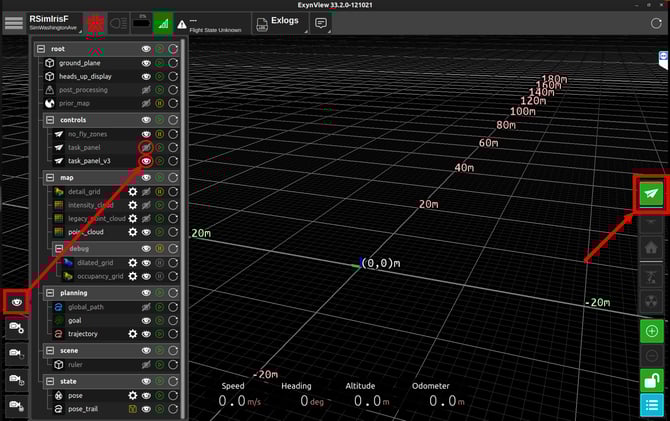Hide the ground_plane layer with eye icon
The width and height of the screenshot is (670, 421).
pyautogui.click(x=146, y=63)
